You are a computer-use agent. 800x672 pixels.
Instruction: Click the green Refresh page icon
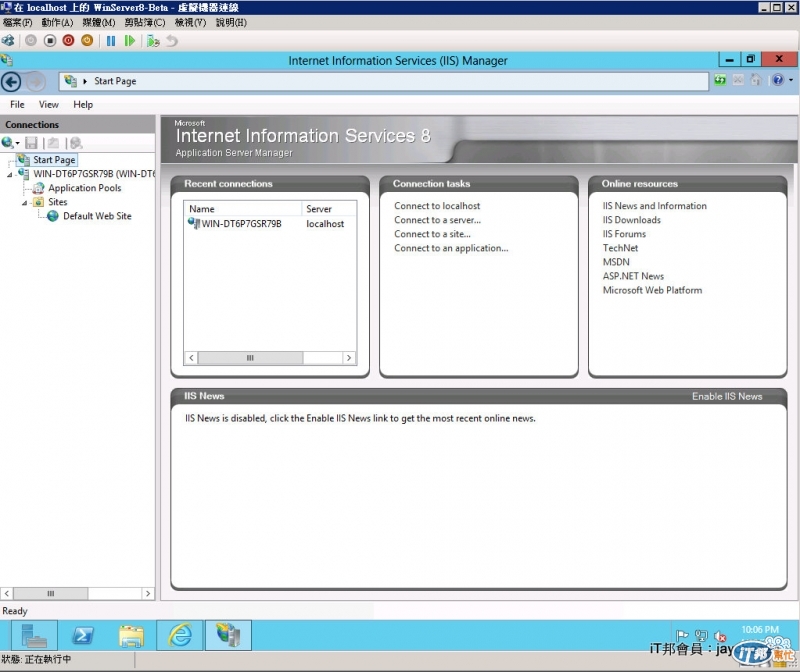coord(720,80)
